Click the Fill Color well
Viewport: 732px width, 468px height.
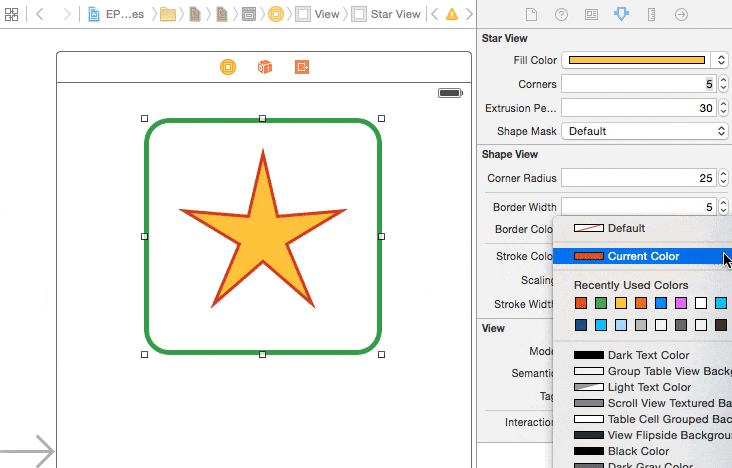(636, 60)
